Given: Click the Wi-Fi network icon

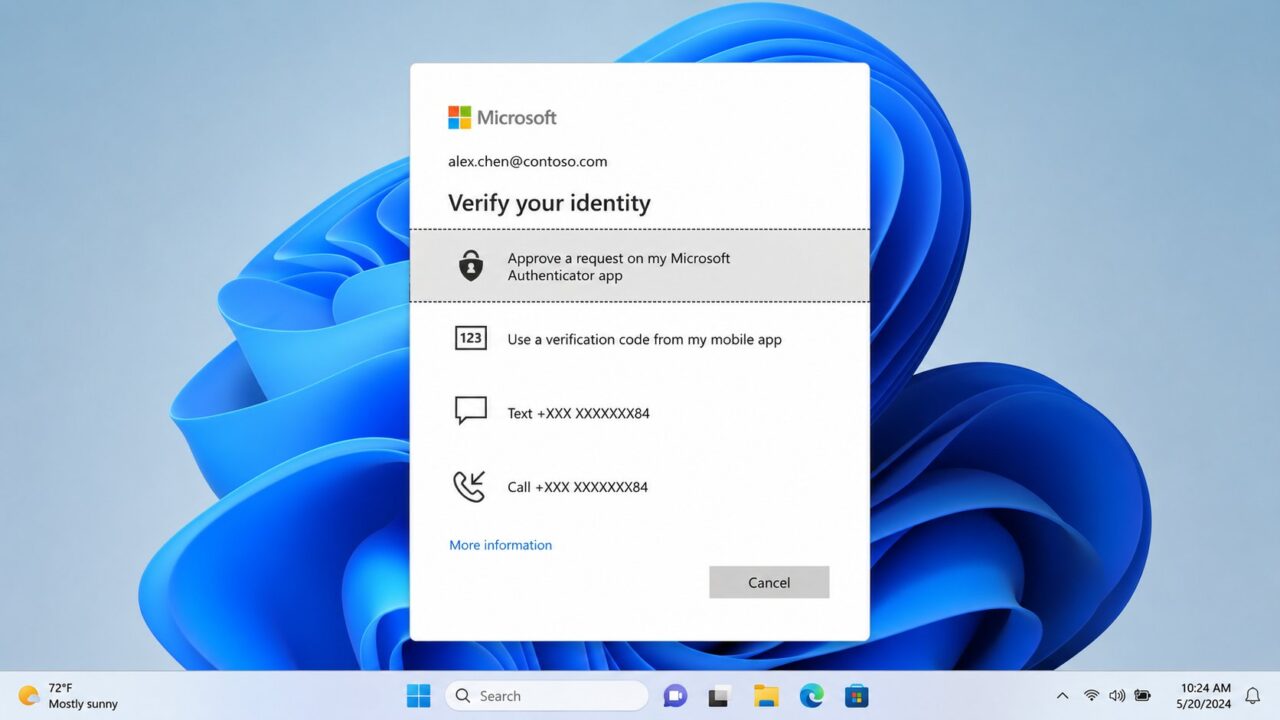Looking at the screenshot, I should click(x=1091, y=696).
